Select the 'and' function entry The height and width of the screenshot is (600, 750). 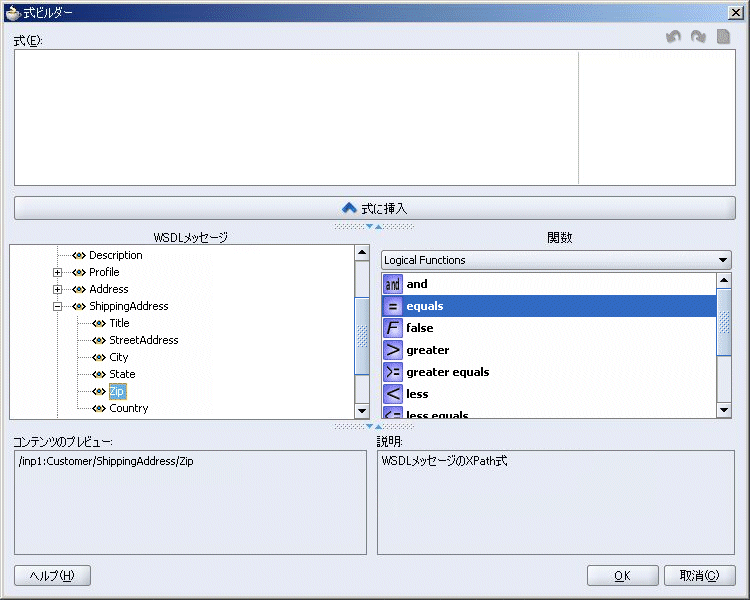pos(549,284)
